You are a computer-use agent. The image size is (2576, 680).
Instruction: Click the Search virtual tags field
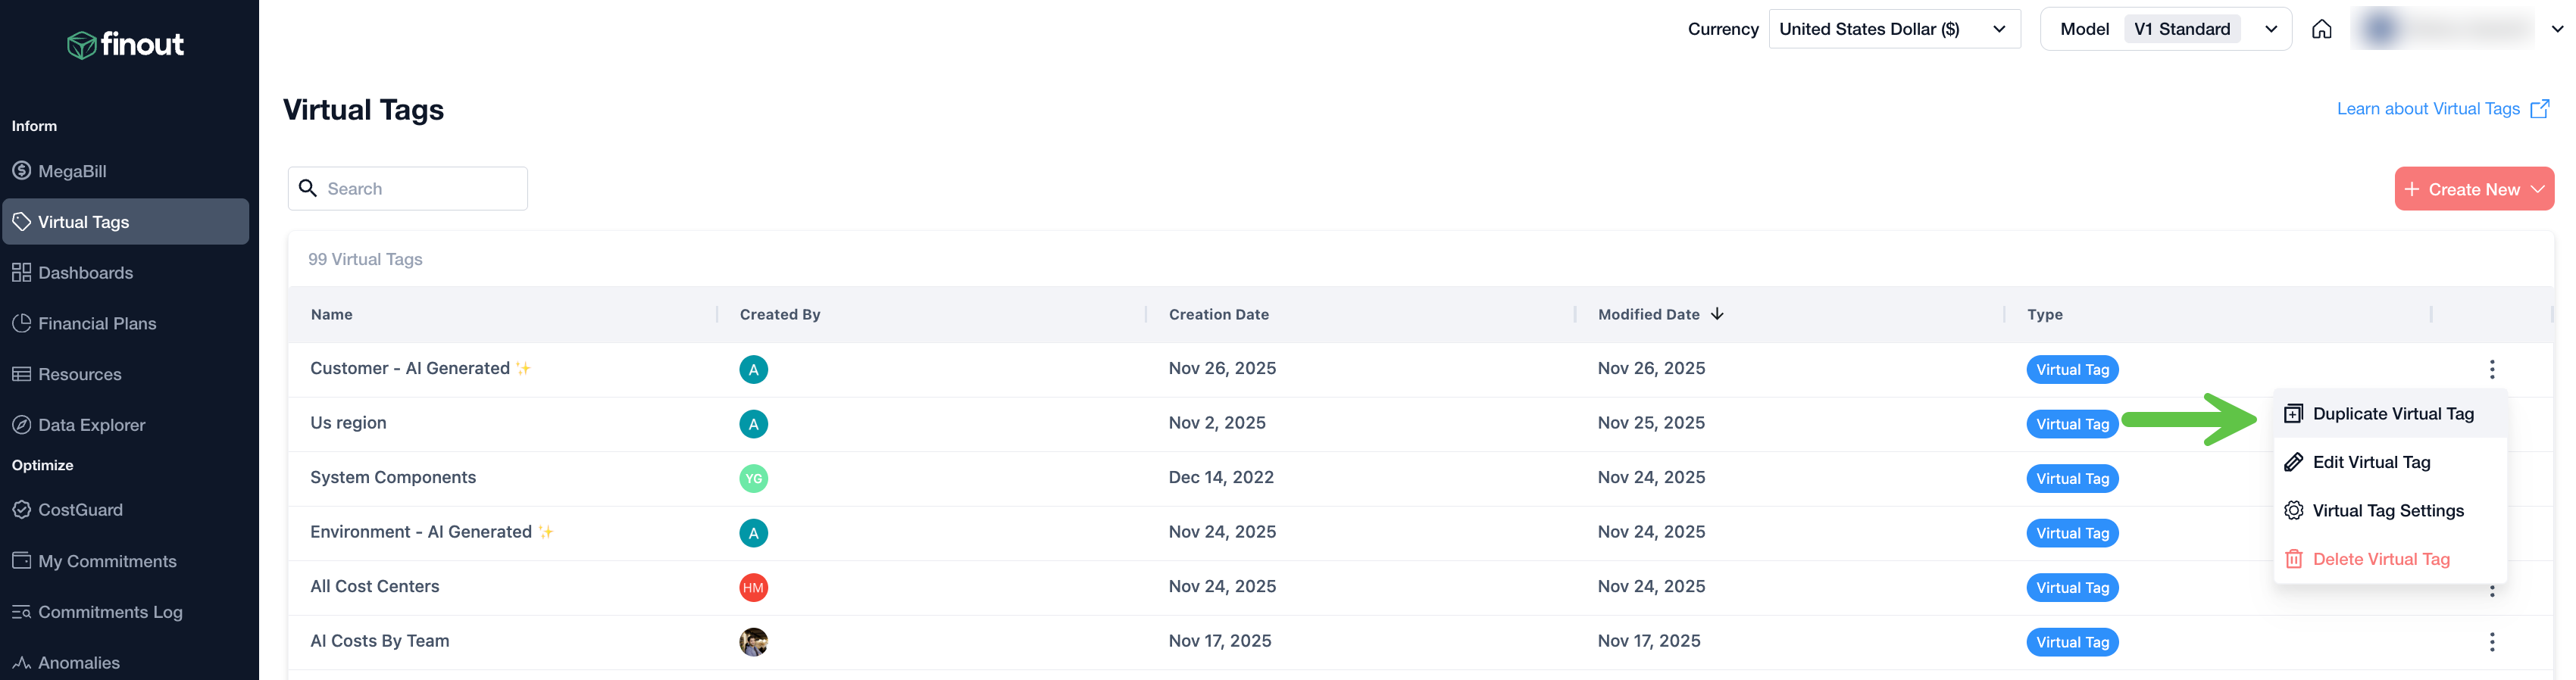tap(420, 189)
